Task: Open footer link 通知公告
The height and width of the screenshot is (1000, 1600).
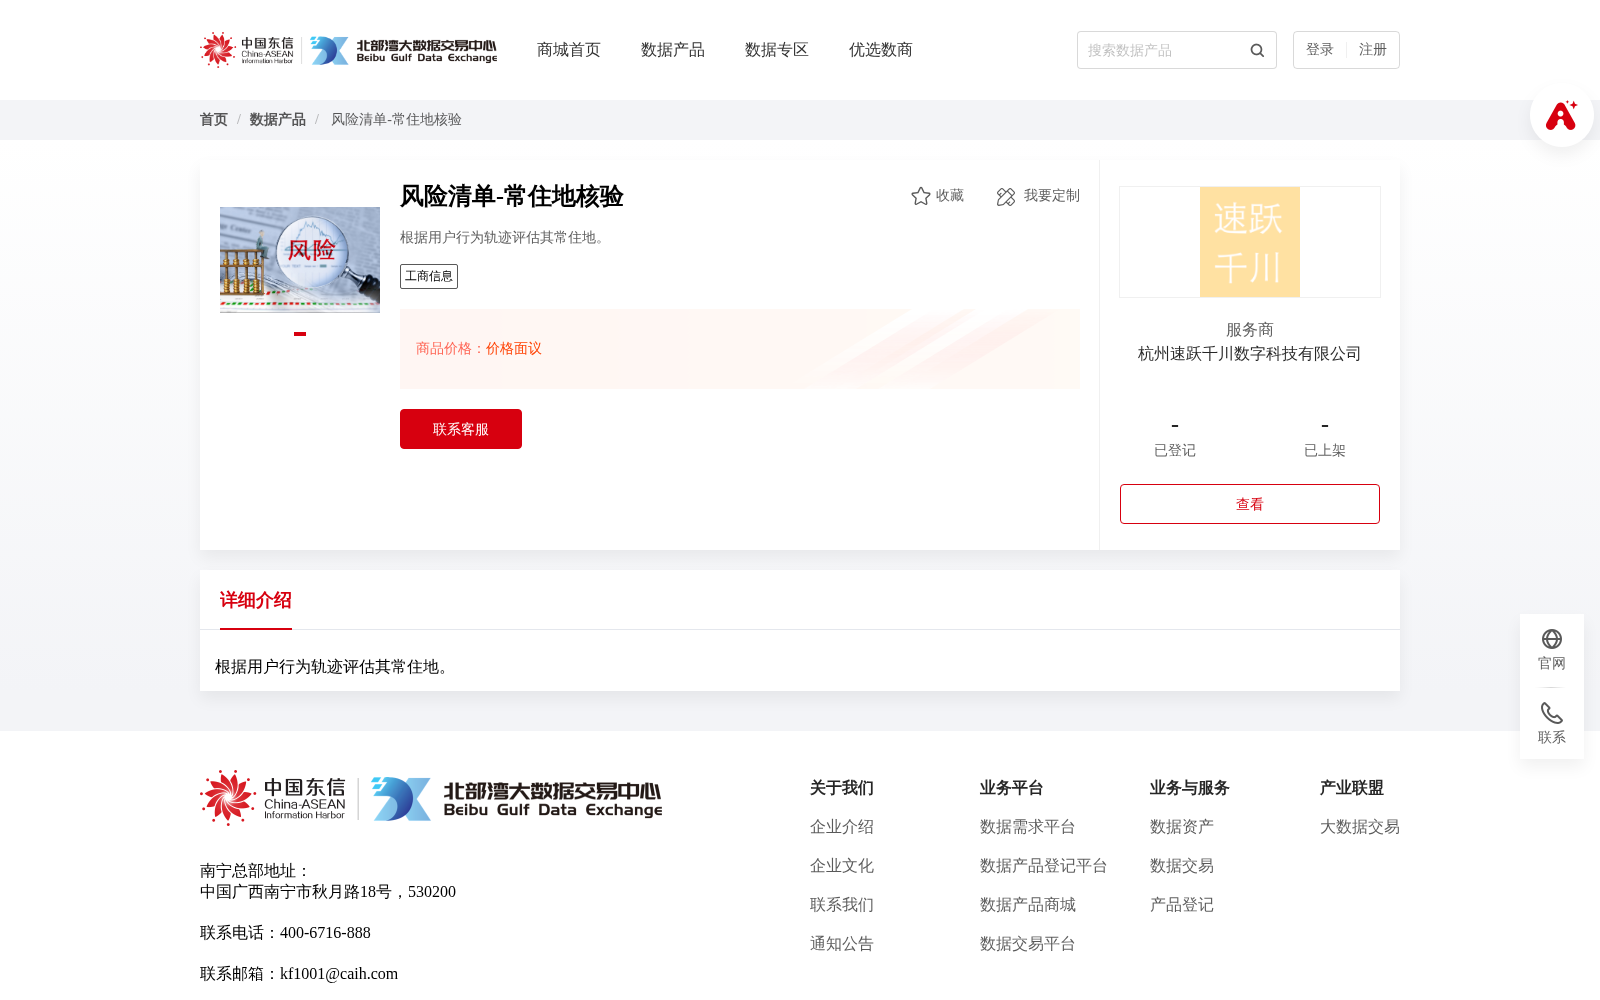Action: (842, 944)
